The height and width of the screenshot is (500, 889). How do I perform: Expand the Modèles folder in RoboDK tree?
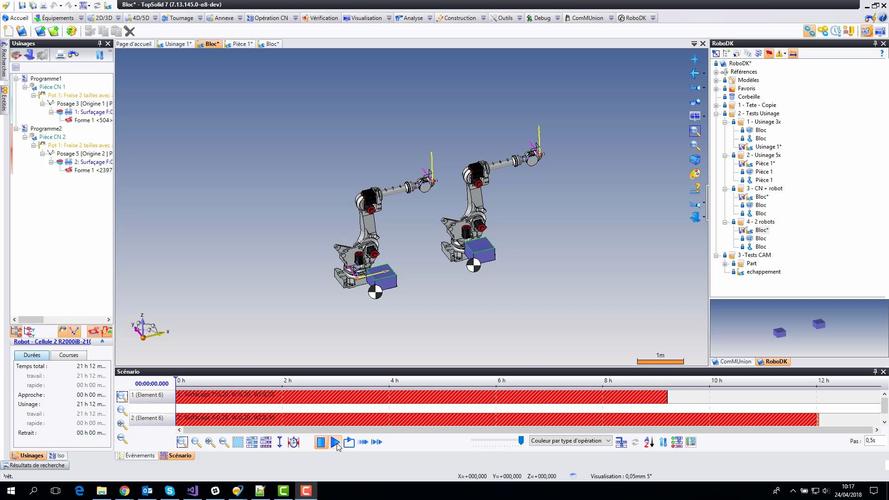point(717,80)
